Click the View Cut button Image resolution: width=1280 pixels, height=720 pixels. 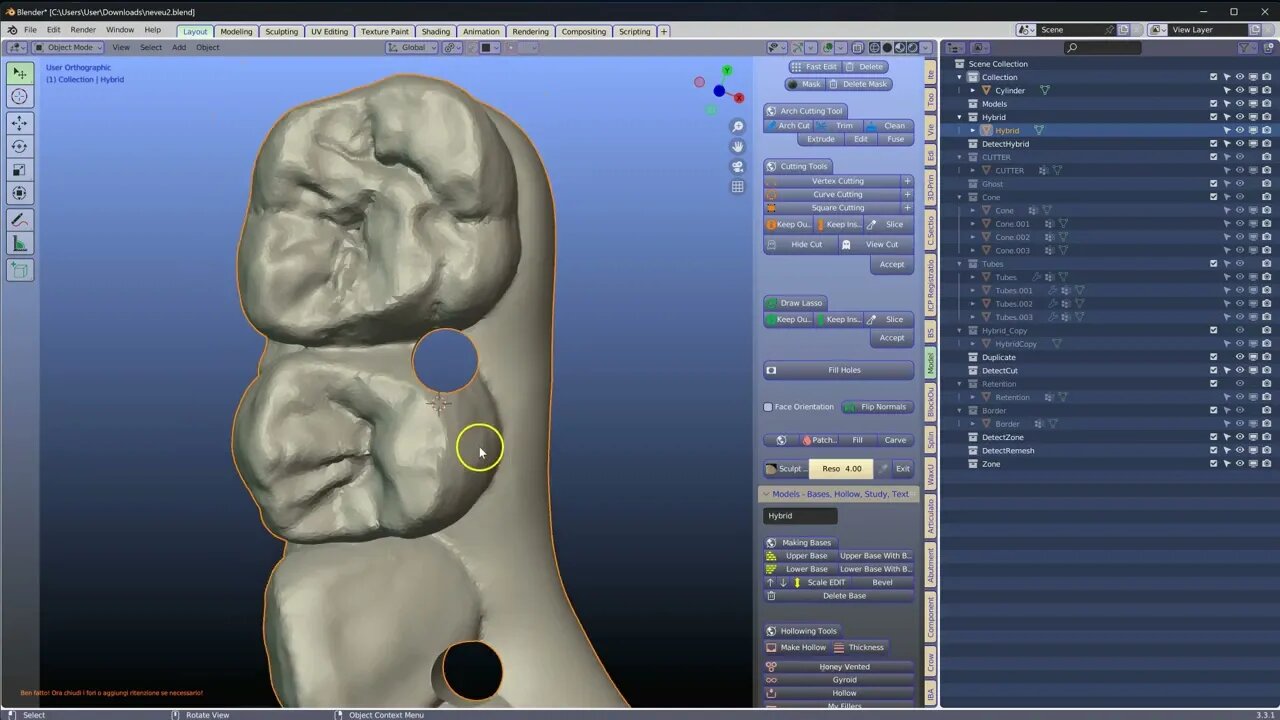coord(876,244)
